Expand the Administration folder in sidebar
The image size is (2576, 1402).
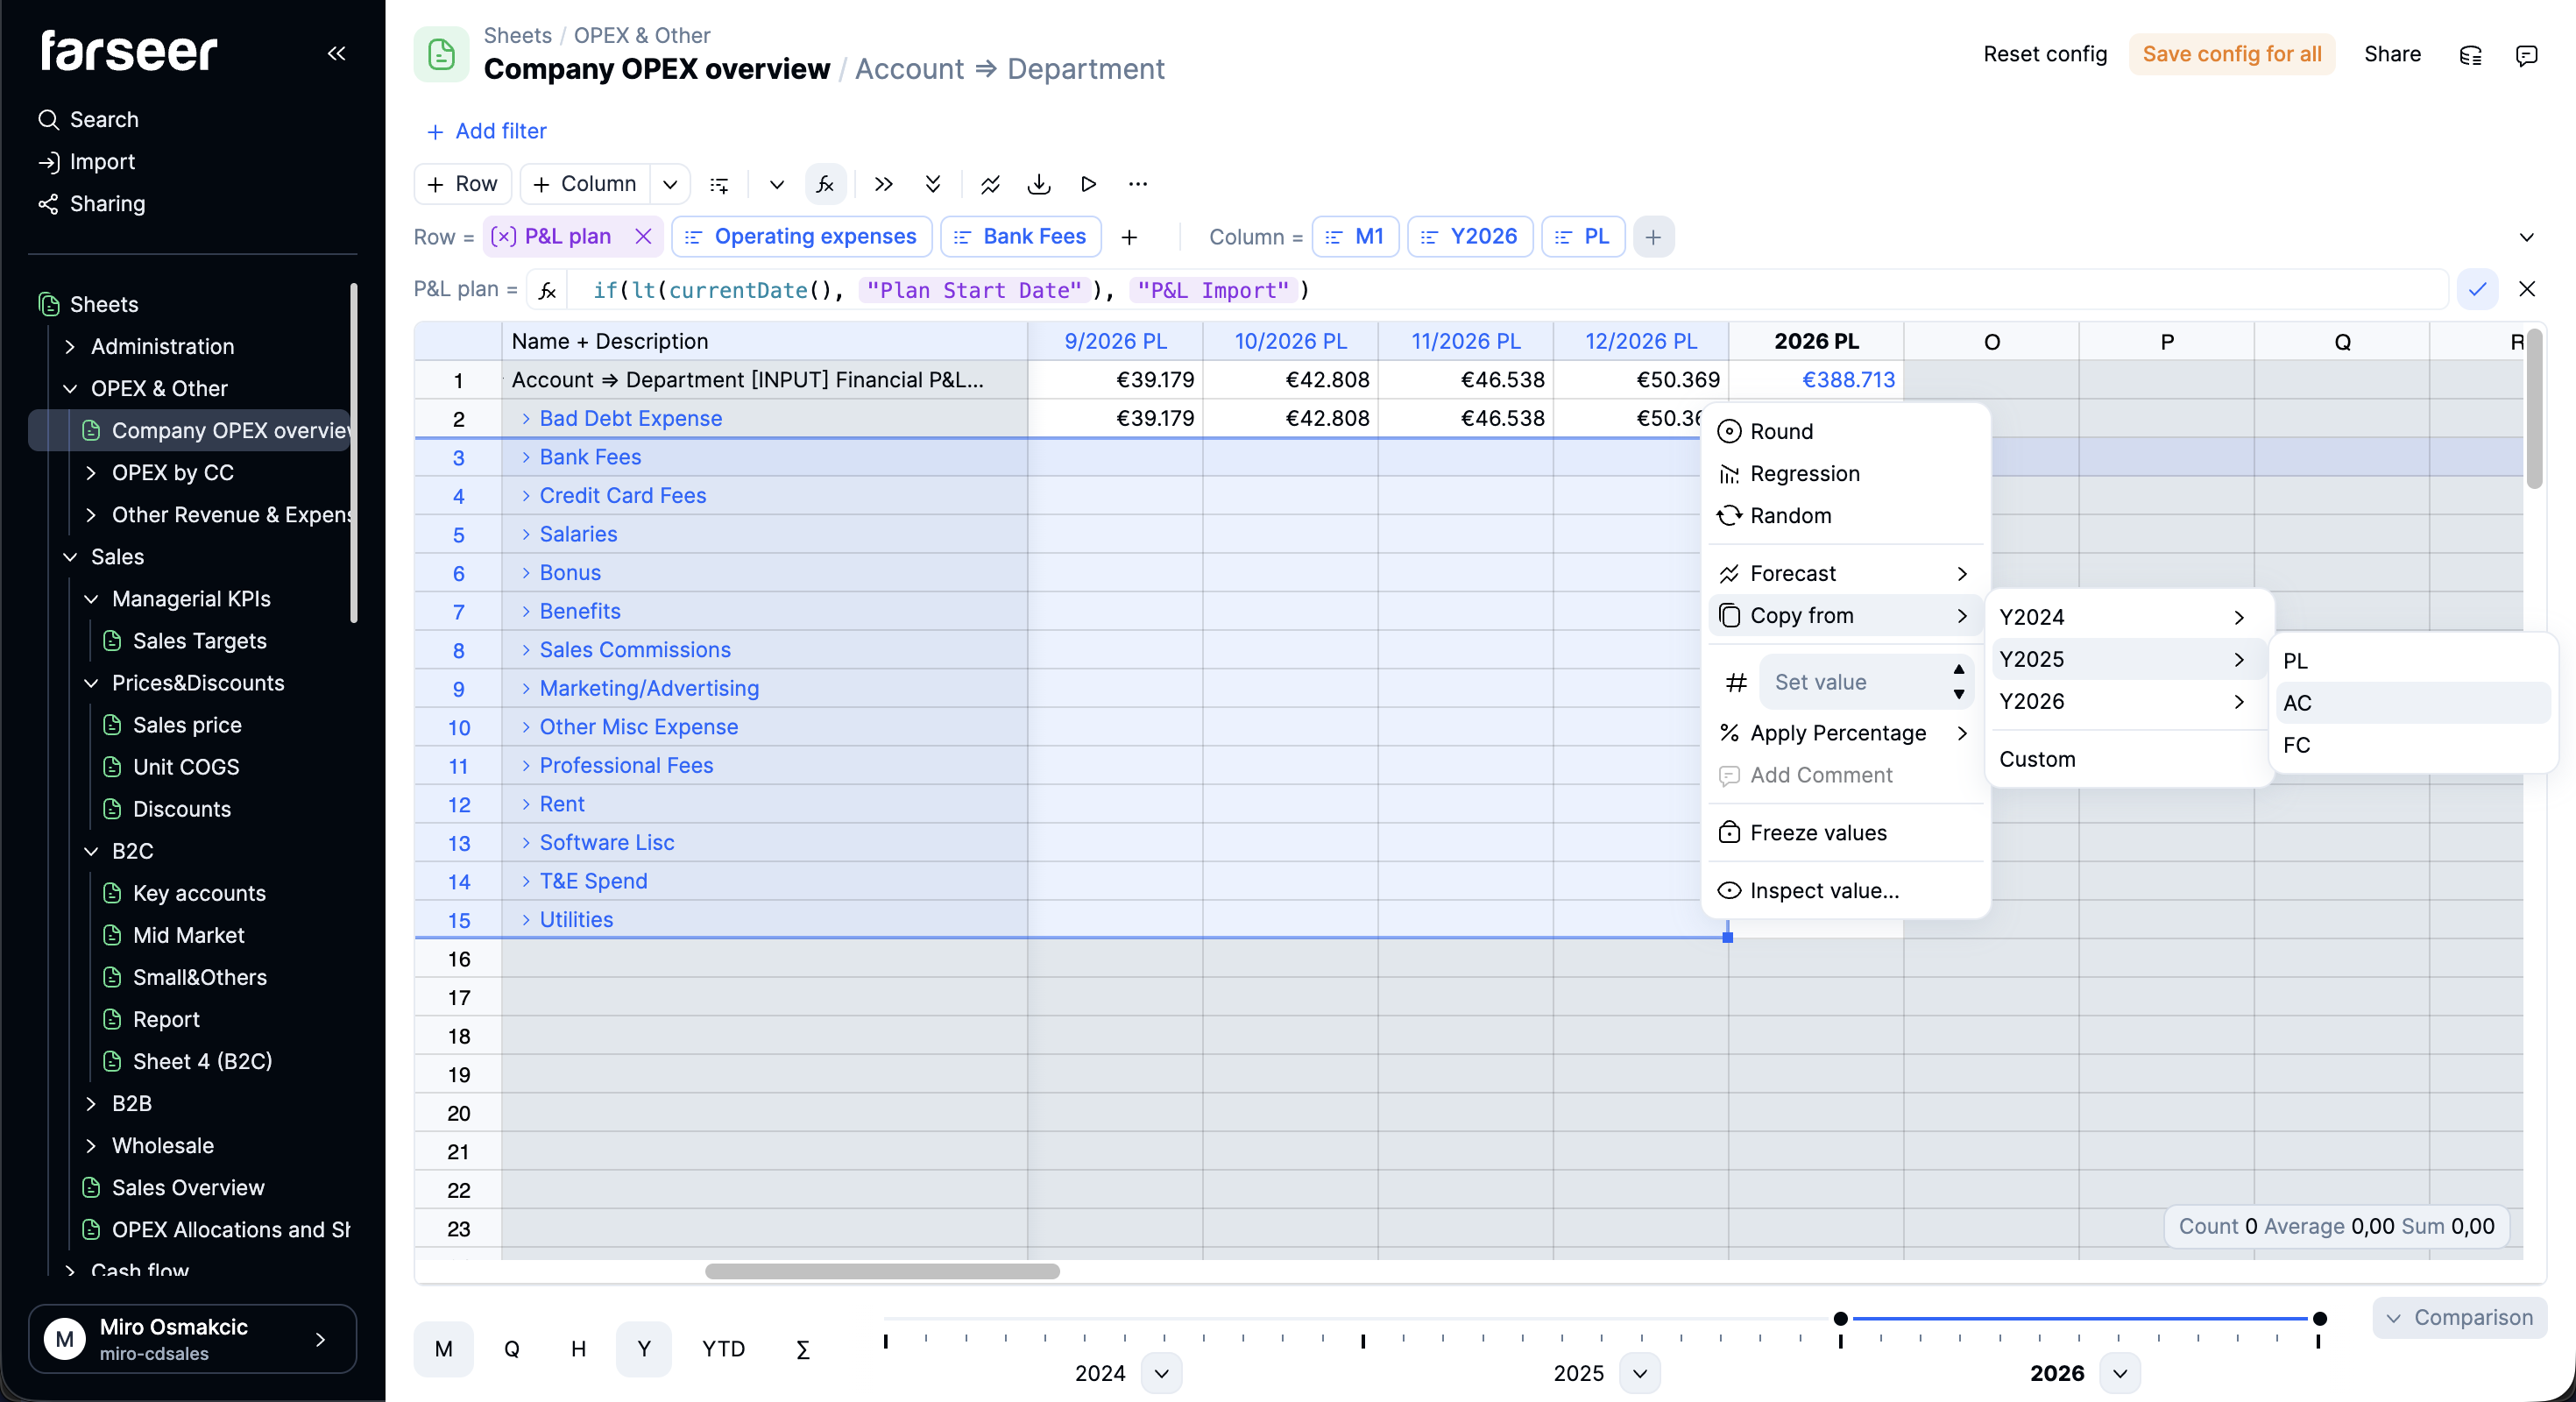(x=70, y=346)
